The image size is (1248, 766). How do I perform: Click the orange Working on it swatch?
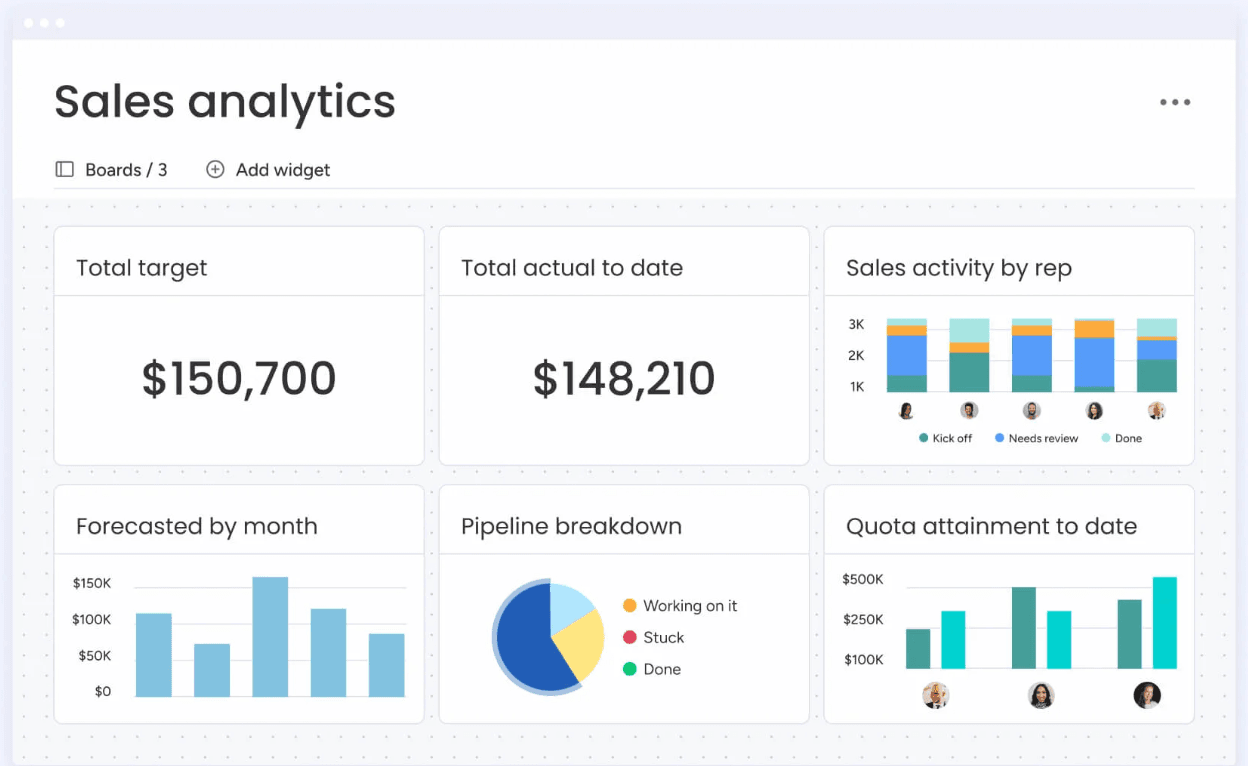[x=630, y=606]
